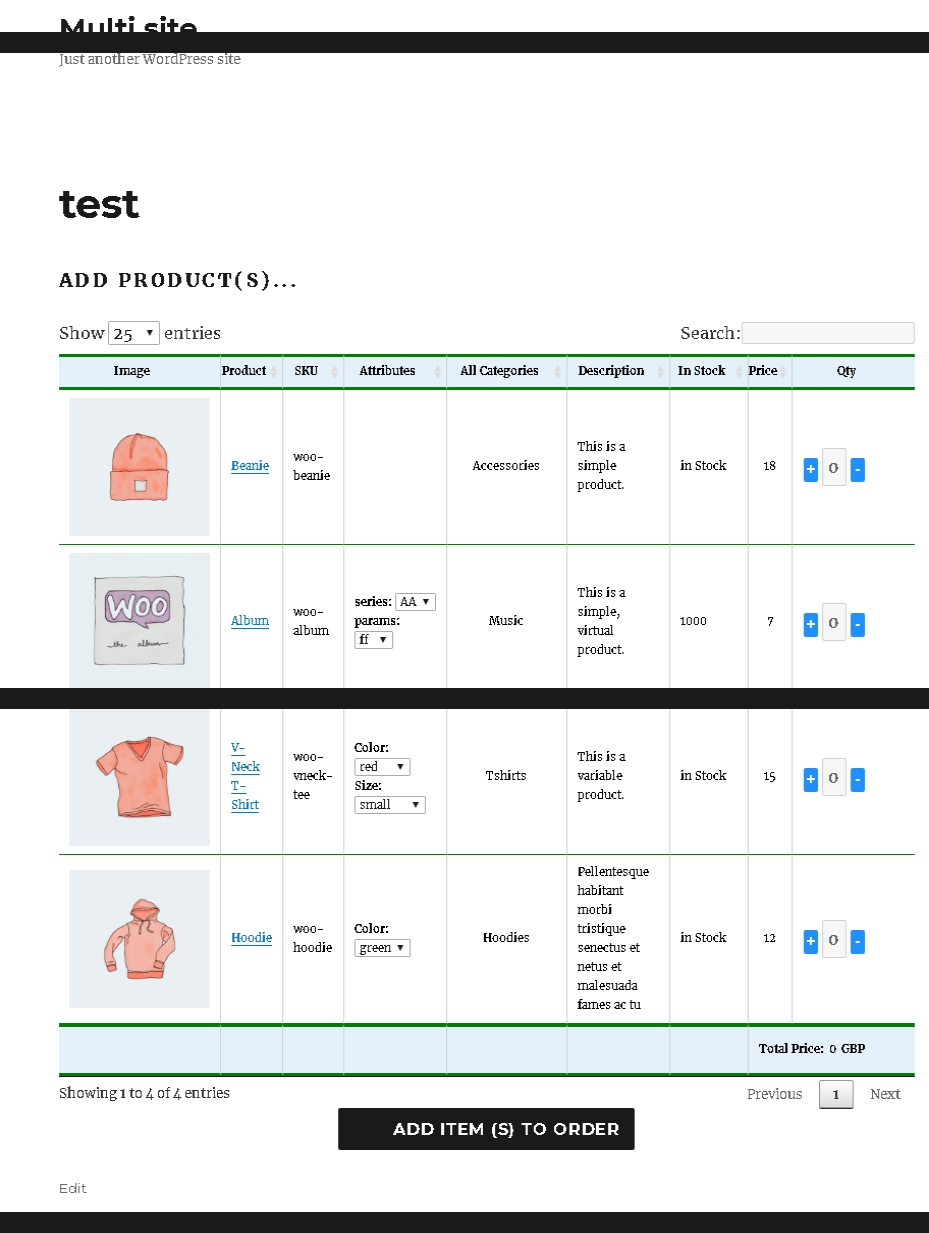Image resolution: width=929 pixels, height=1233 pixels.
Task: Choose a size in the Size dropdown
Action: click(389, 805)
